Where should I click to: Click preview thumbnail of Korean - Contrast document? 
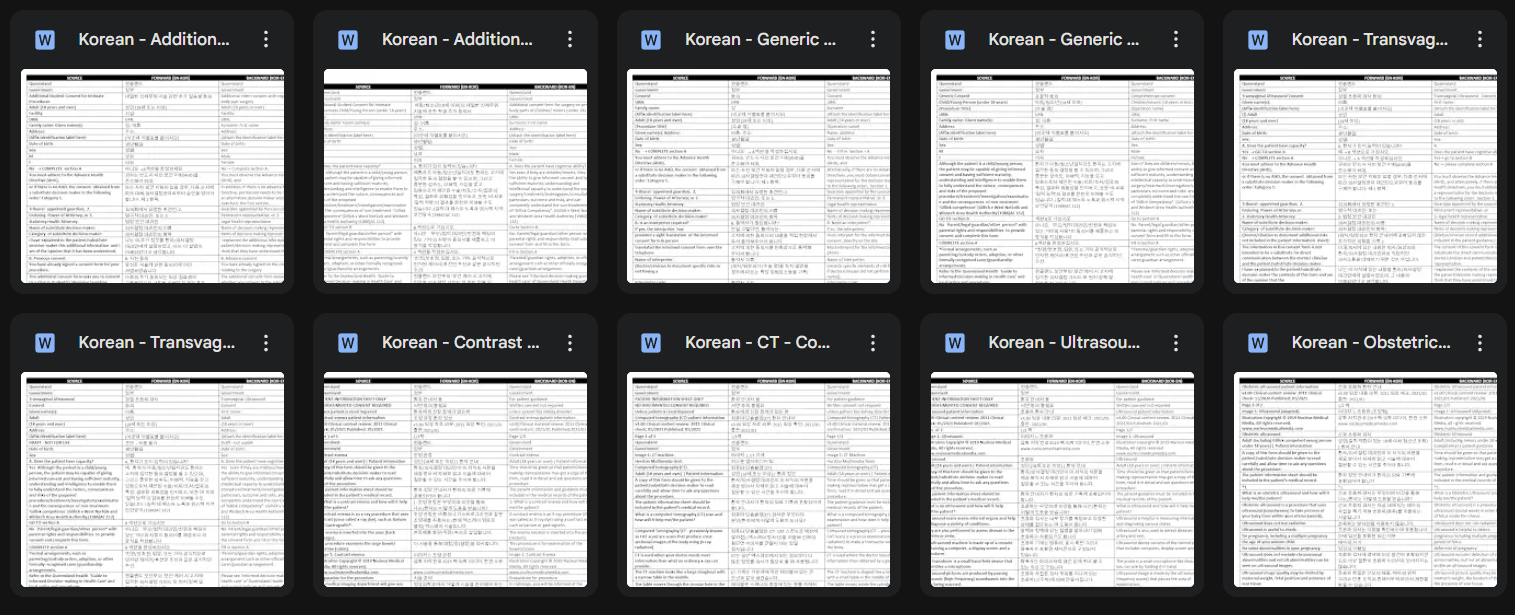[455, 479]
